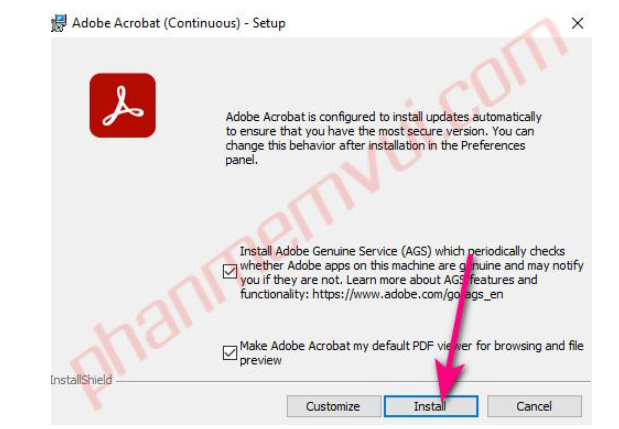Viewport: 619px width, 429px height.
Task: Open the Customize installation options
Action: tap(334, 406)
